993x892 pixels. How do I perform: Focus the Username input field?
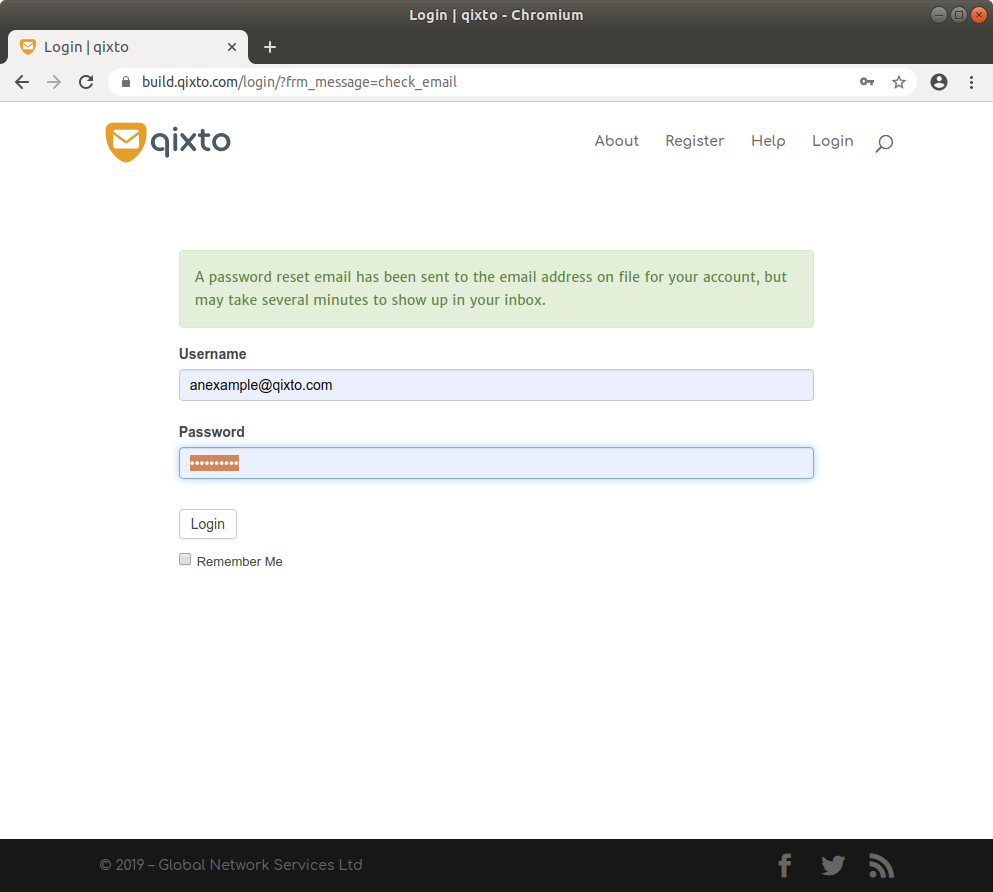[496, 385]
